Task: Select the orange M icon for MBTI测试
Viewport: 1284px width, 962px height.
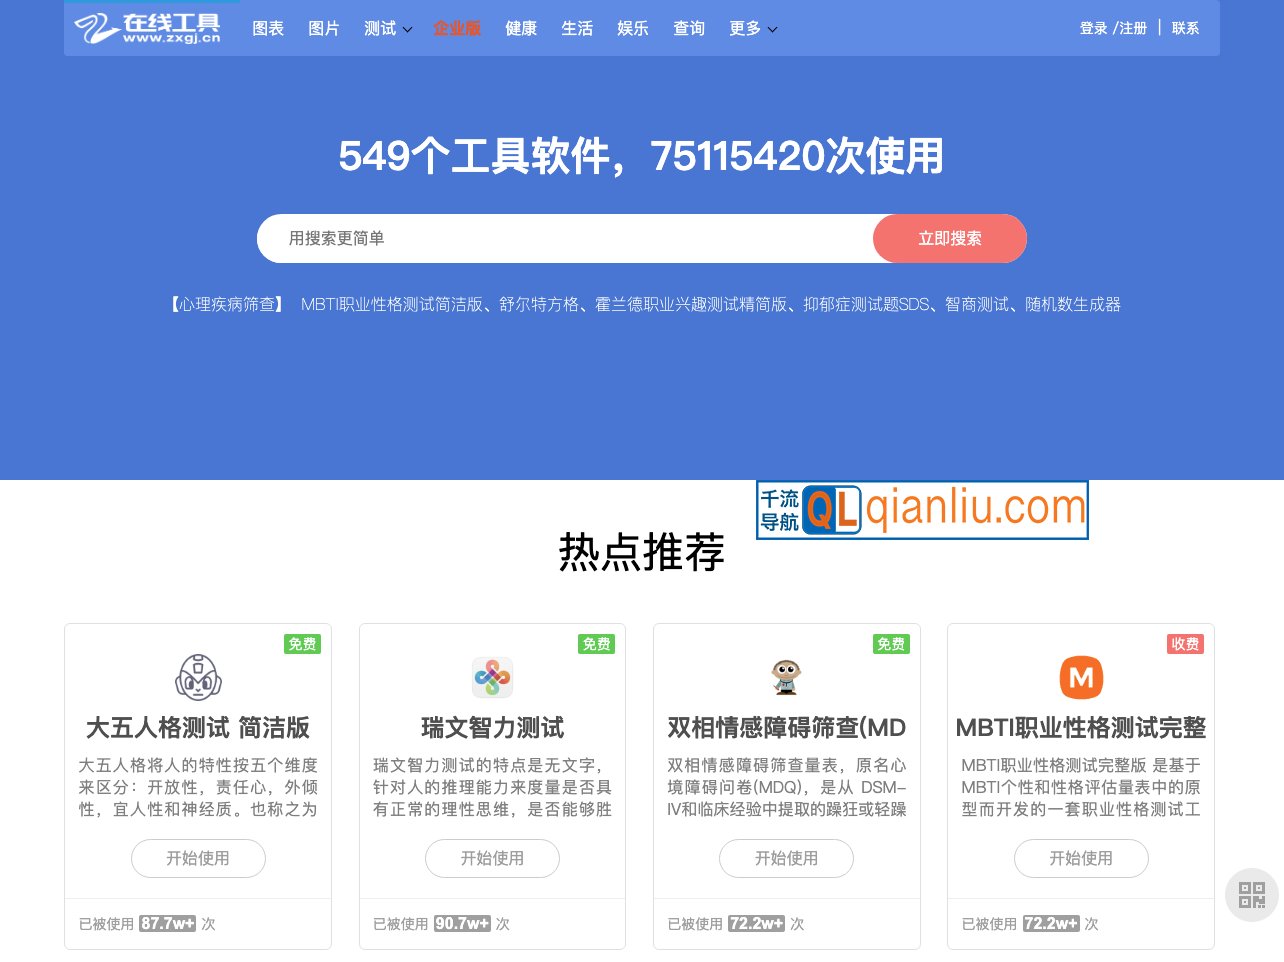Action: [1081, 677]
